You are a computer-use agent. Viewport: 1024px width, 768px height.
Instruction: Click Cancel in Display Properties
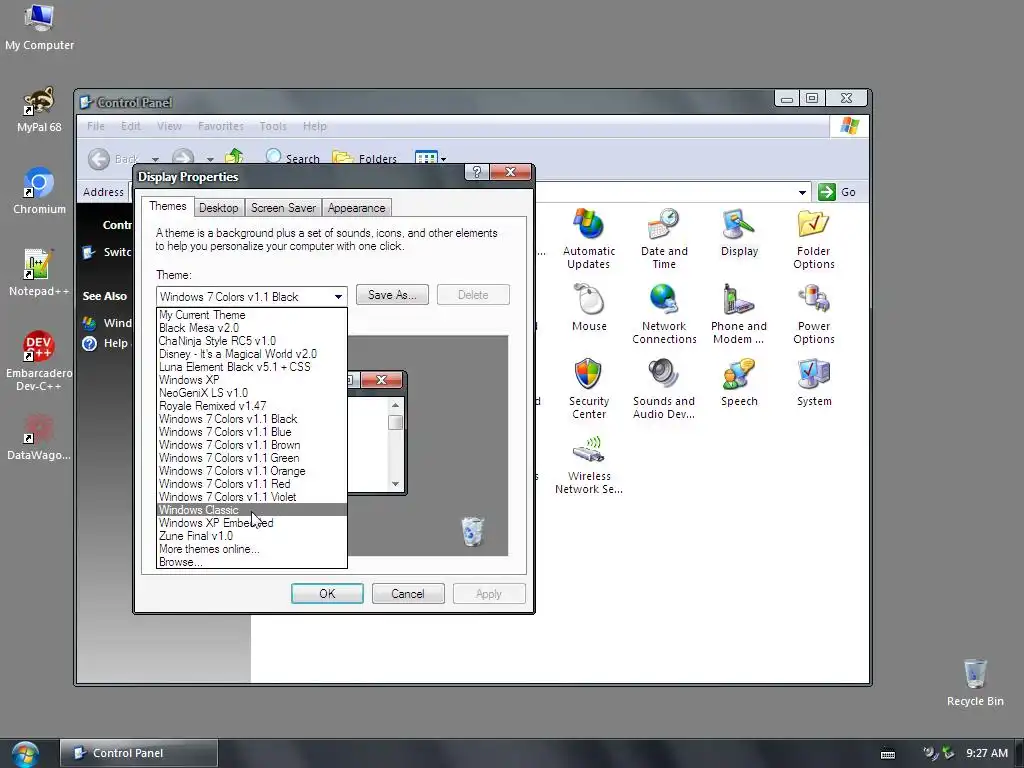[x=408, y=594]
